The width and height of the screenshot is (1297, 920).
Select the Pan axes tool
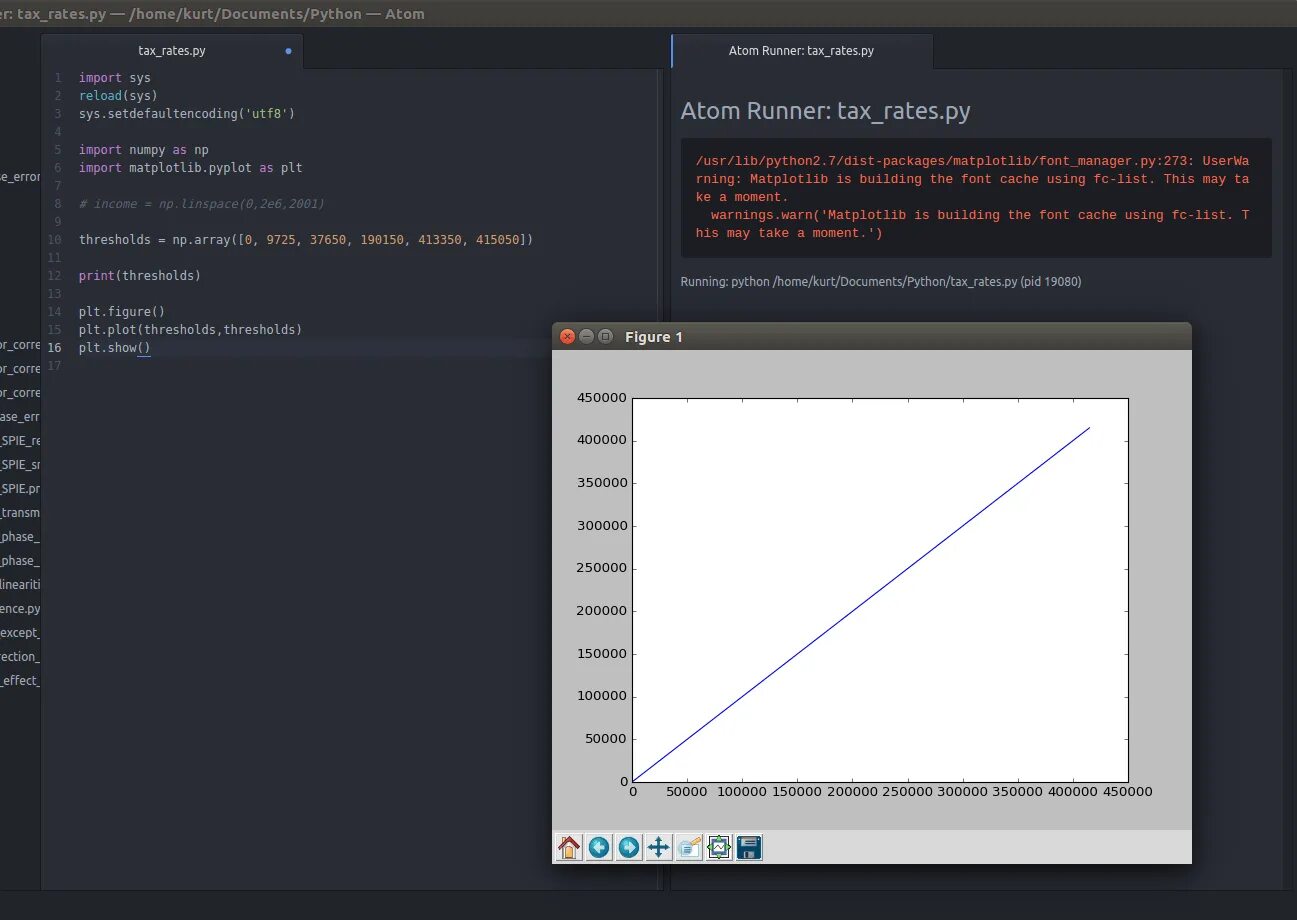coord(659,848)
